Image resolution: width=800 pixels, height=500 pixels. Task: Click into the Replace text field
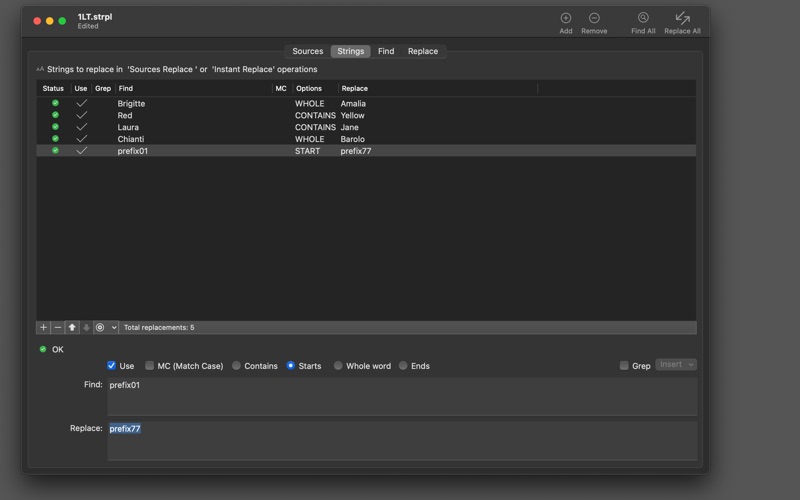pos(402,441)
